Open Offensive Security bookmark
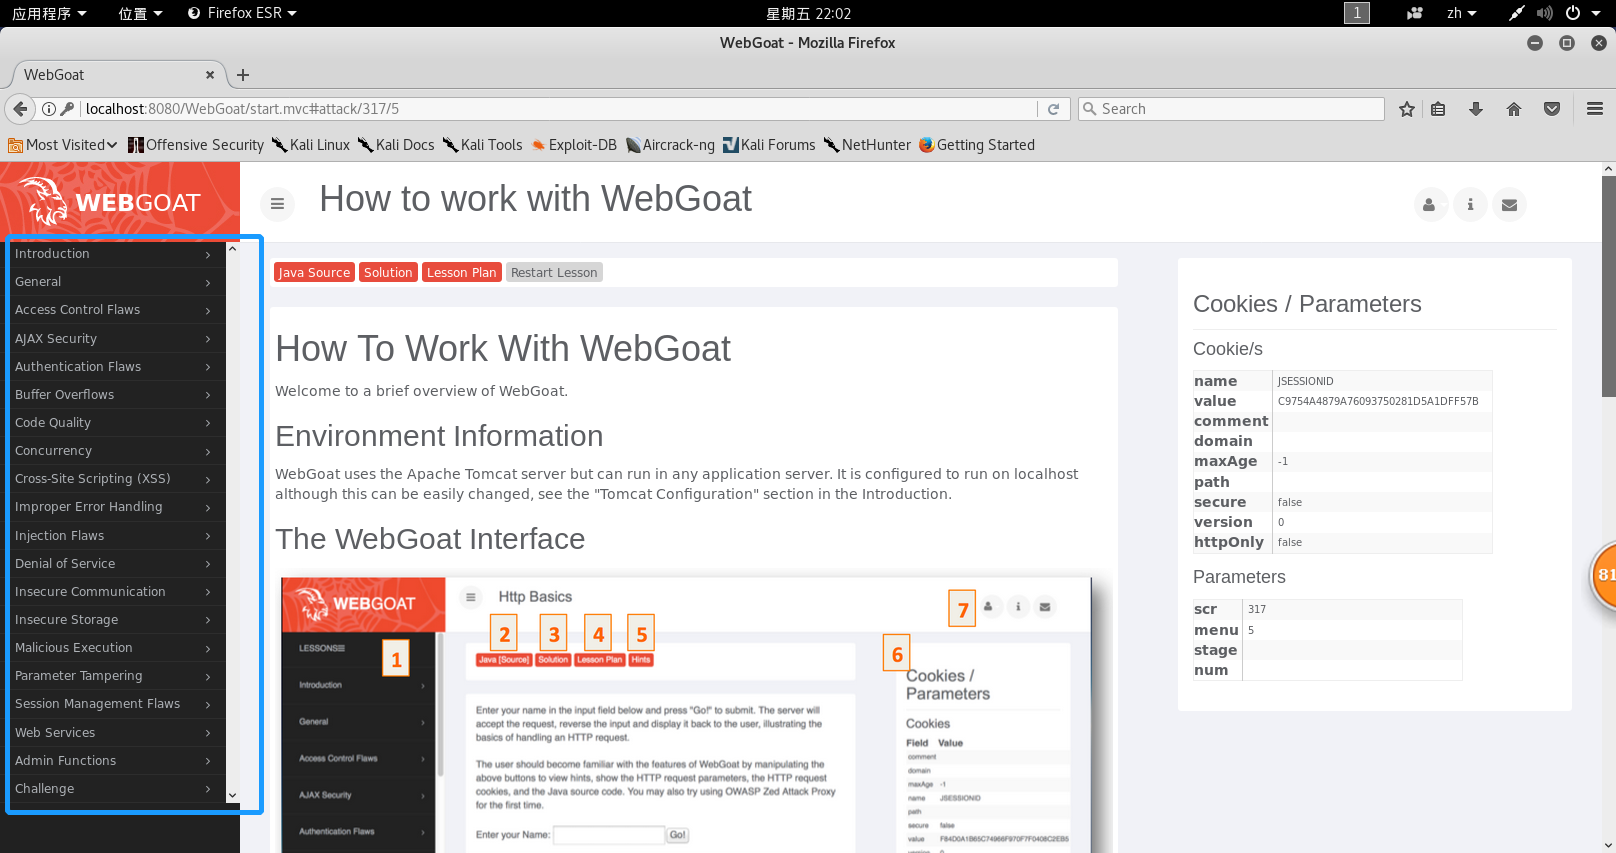The image size is (1616, 853). click(196, 145)
